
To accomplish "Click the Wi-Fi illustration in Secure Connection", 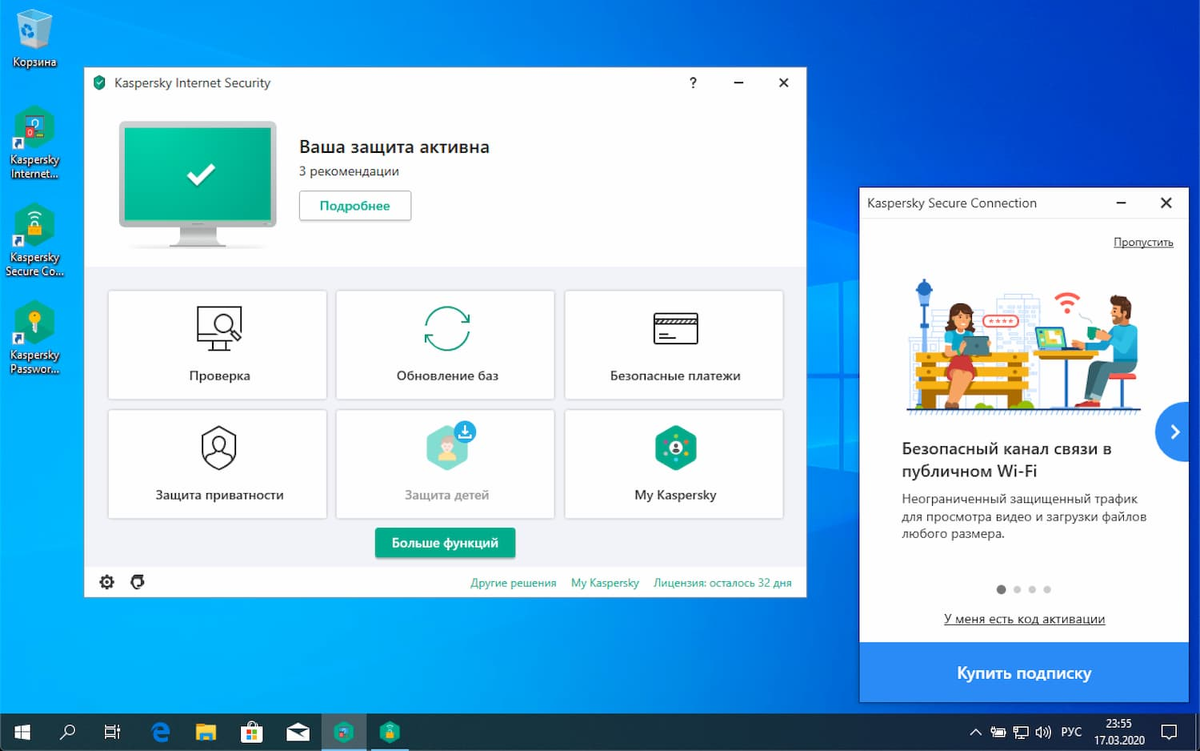I will click(1024, 347).
